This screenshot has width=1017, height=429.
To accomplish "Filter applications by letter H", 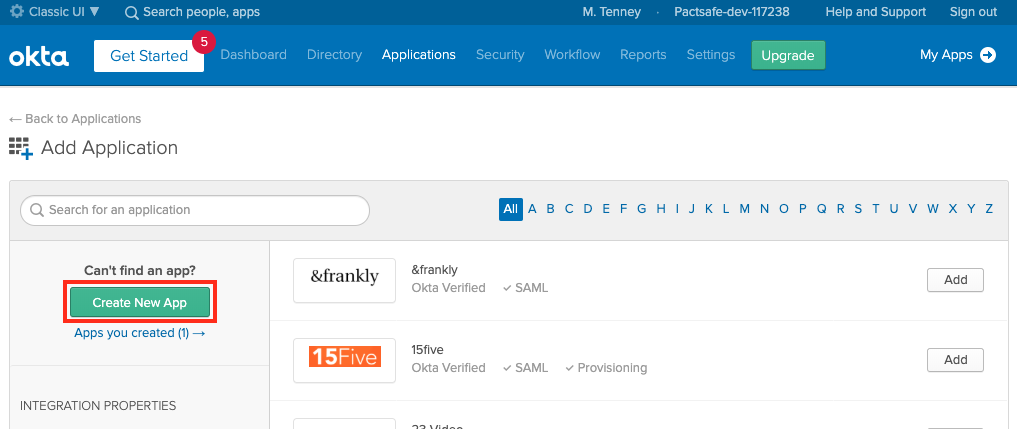I will (661, 209).
